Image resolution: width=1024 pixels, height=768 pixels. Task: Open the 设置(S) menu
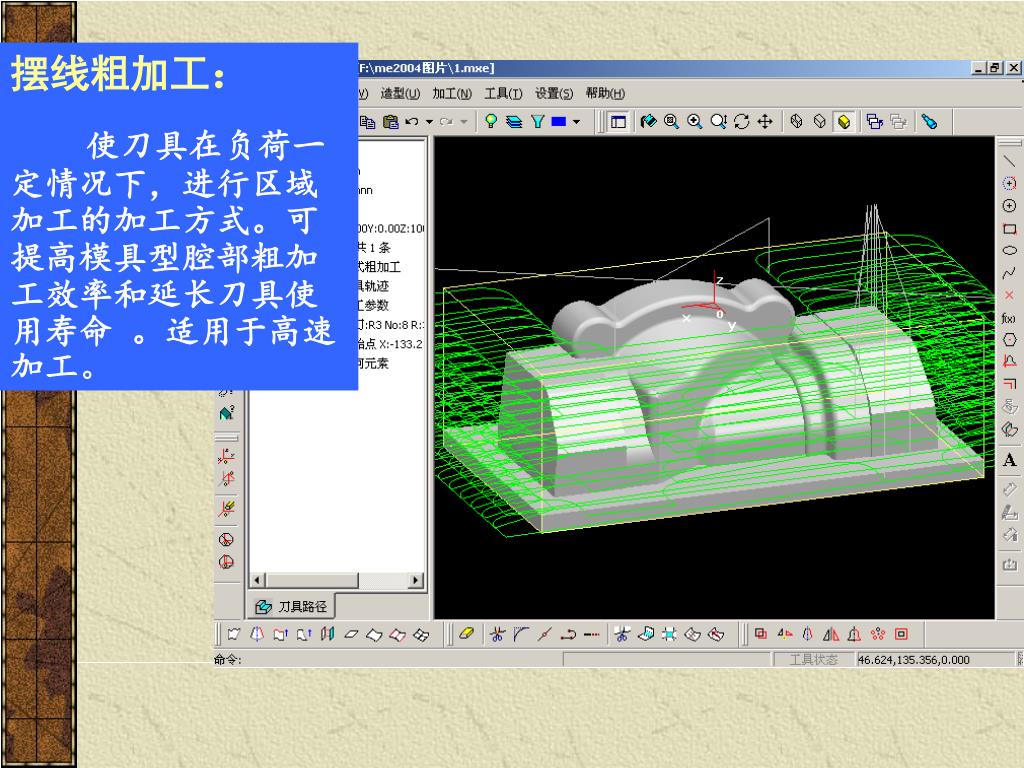554,94
